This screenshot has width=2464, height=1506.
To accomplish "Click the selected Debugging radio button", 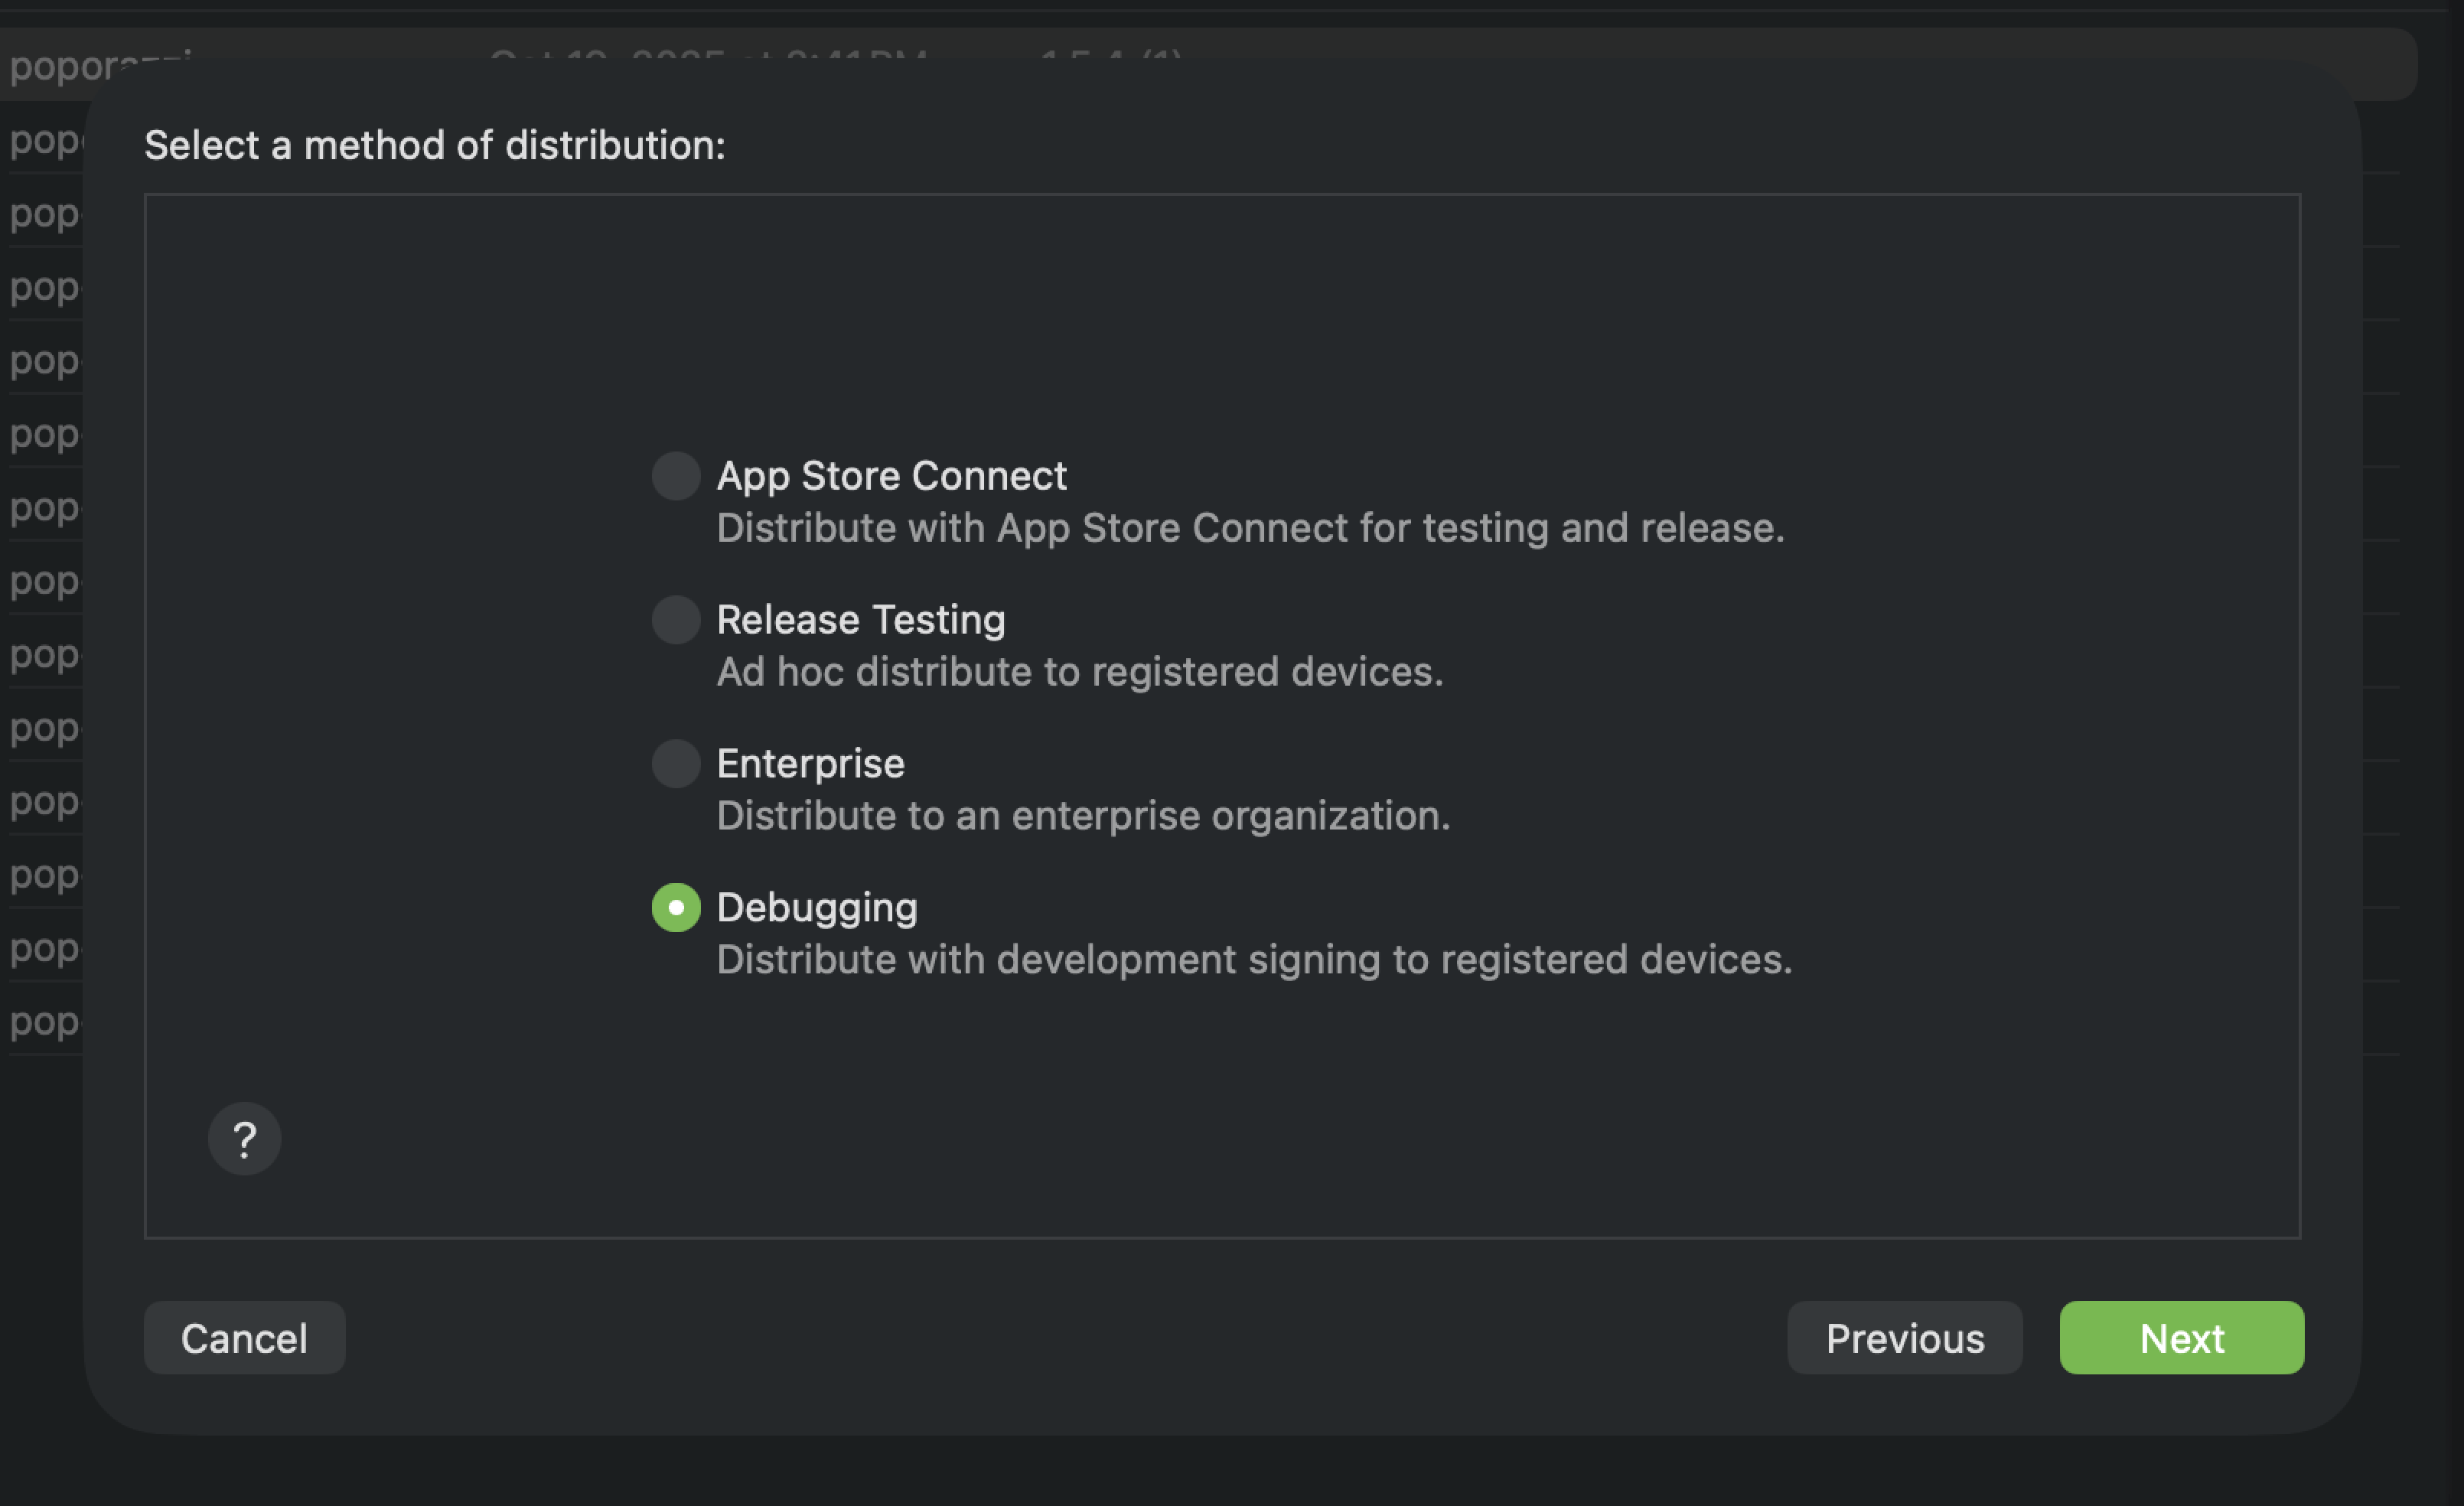I will (676, 908).
